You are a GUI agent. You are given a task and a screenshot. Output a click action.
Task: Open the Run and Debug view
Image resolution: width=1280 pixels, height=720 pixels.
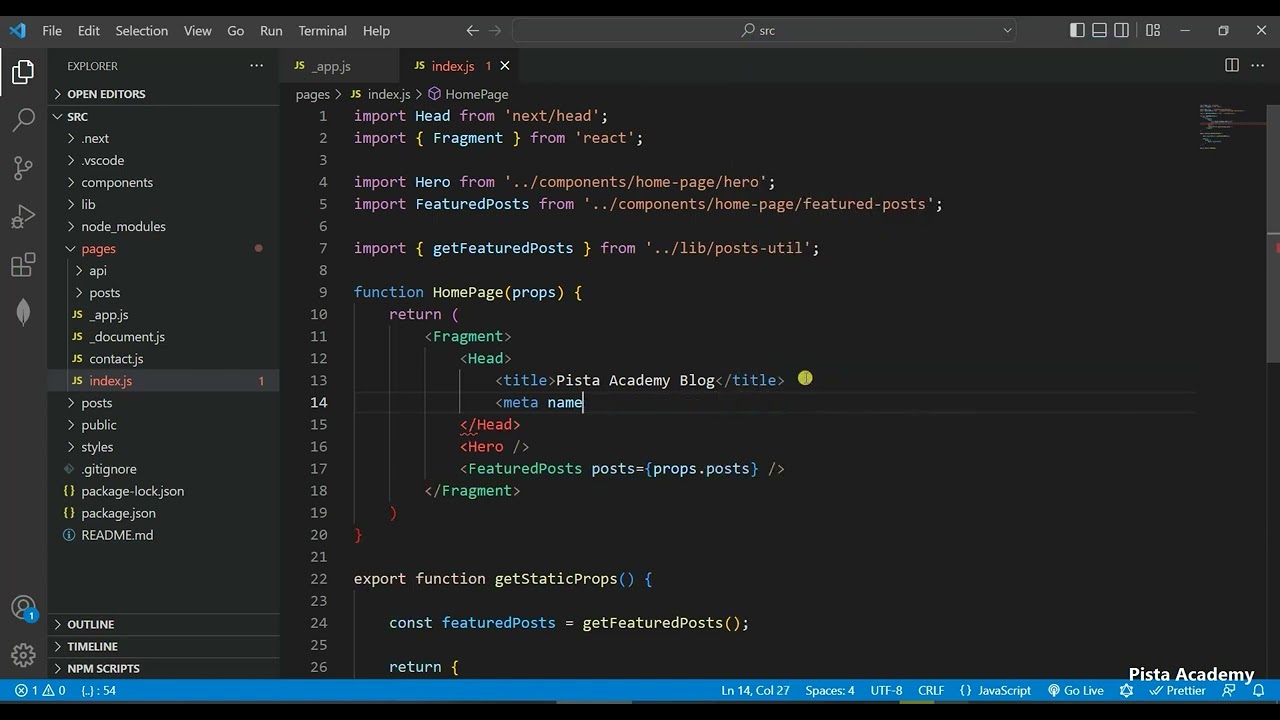coord(23,216)
